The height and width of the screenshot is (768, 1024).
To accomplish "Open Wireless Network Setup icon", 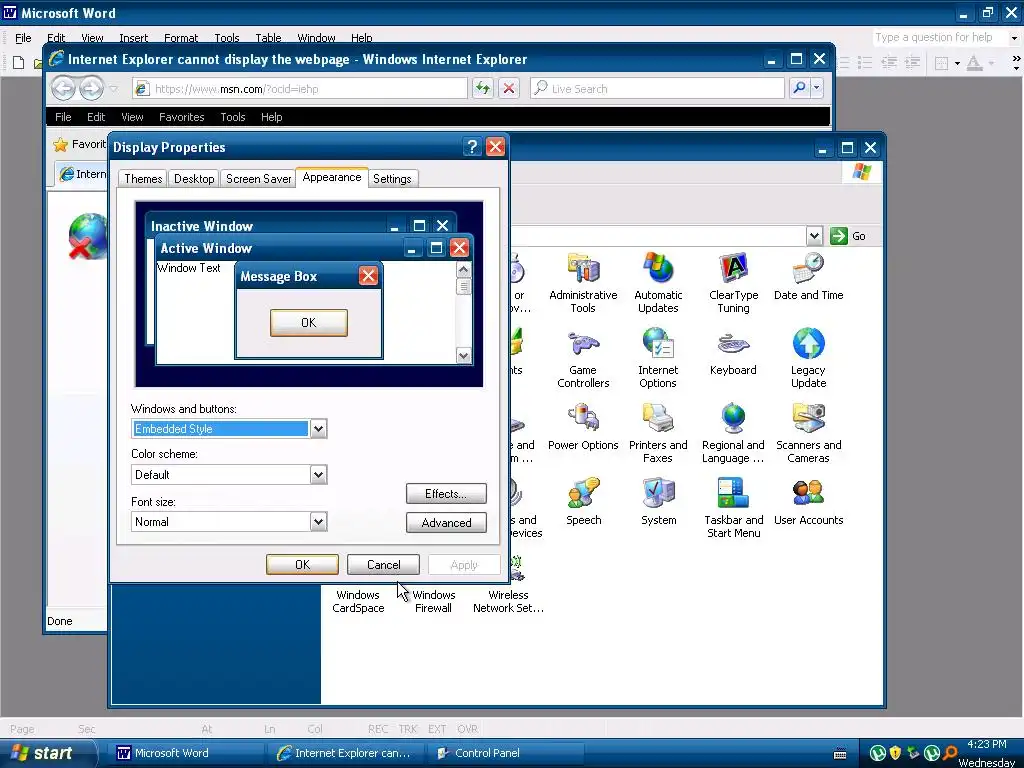I will (x=508, y=586).
